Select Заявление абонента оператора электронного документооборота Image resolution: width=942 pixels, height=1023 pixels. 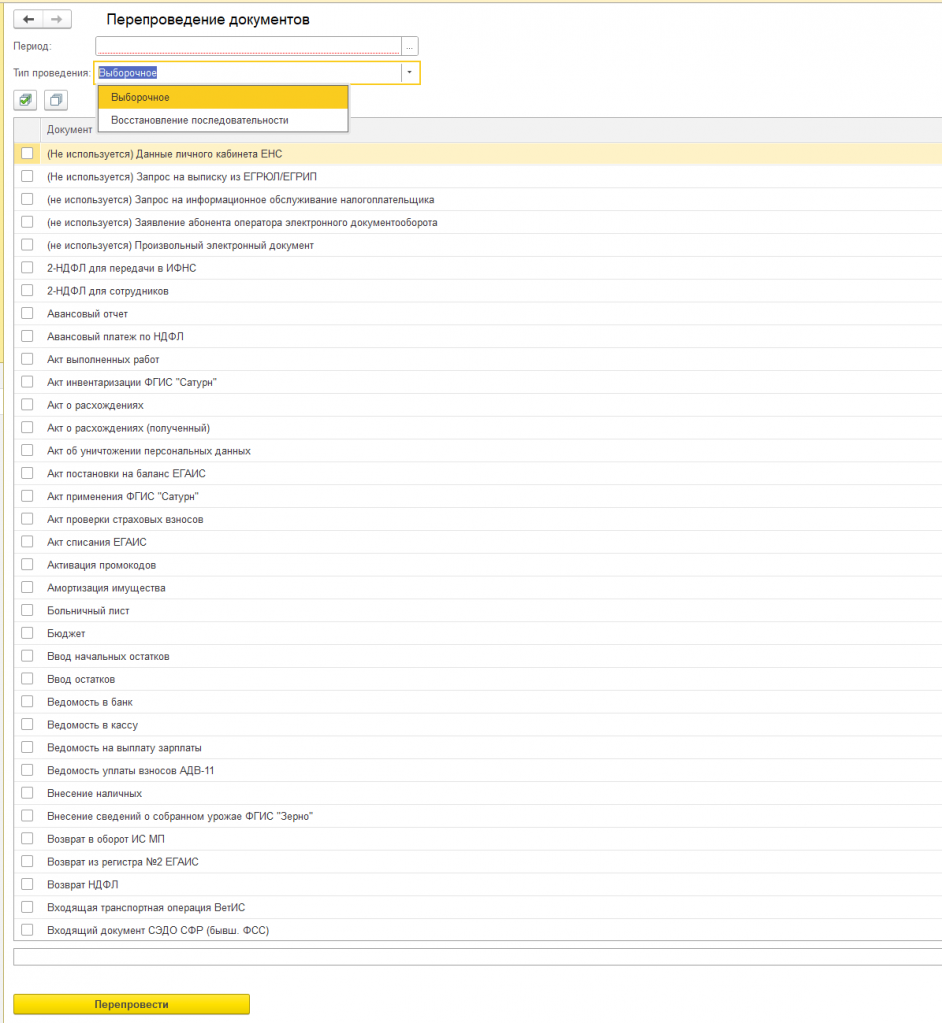[x=478, y=222]
